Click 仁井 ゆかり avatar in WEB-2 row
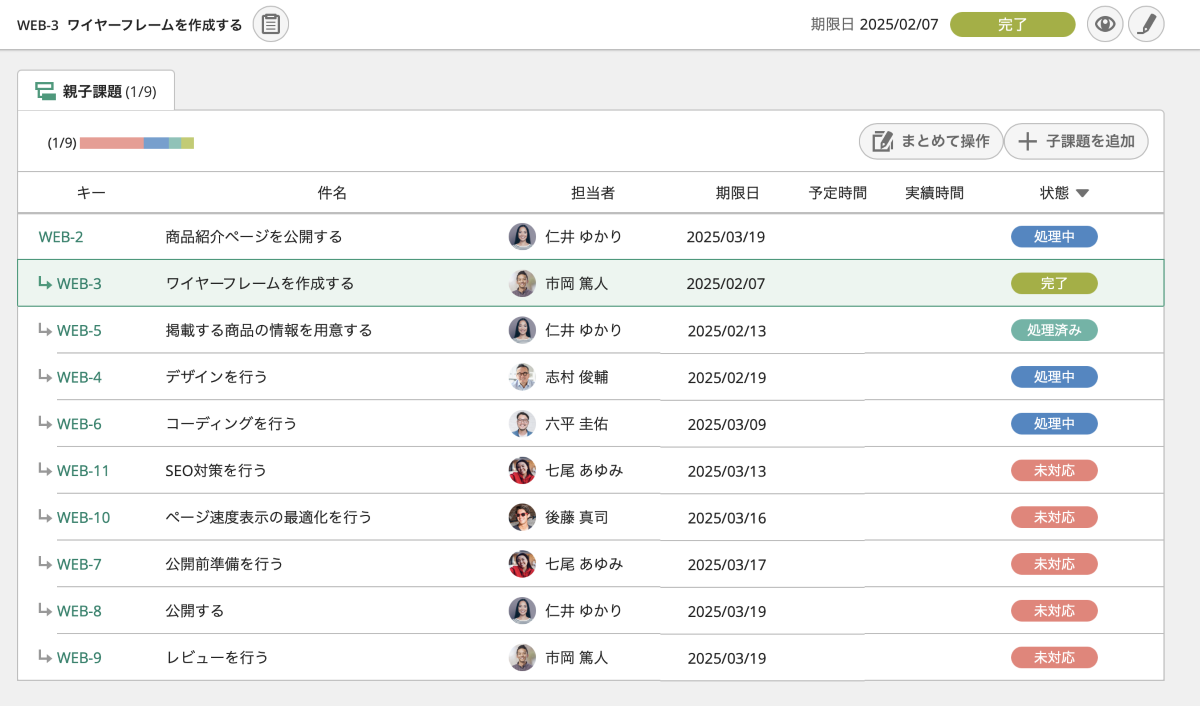Viewport: 1200px width, 706px height. pyautogui.click(x=522, y=236)
